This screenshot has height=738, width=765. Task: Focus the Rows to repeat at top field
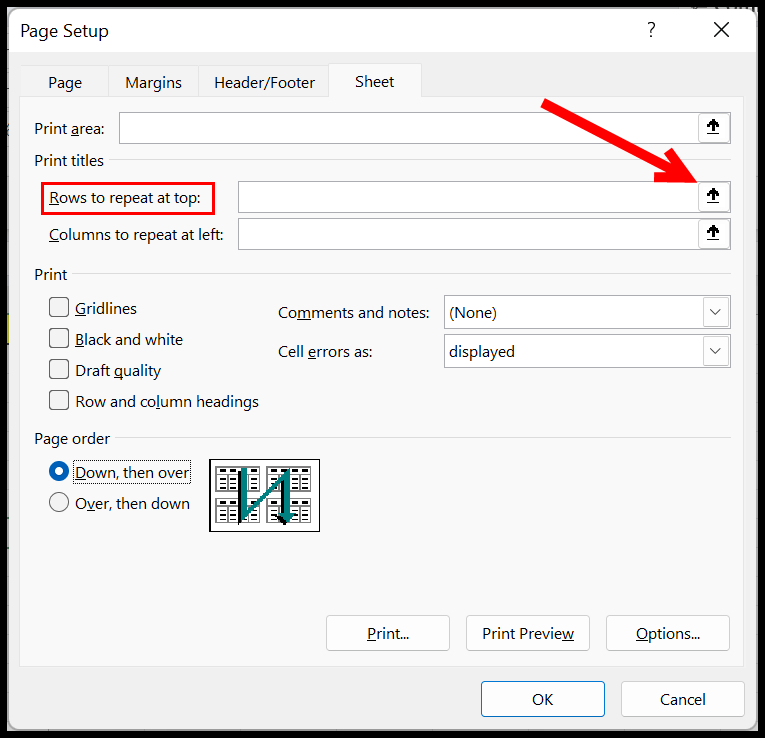click(468, 197)
